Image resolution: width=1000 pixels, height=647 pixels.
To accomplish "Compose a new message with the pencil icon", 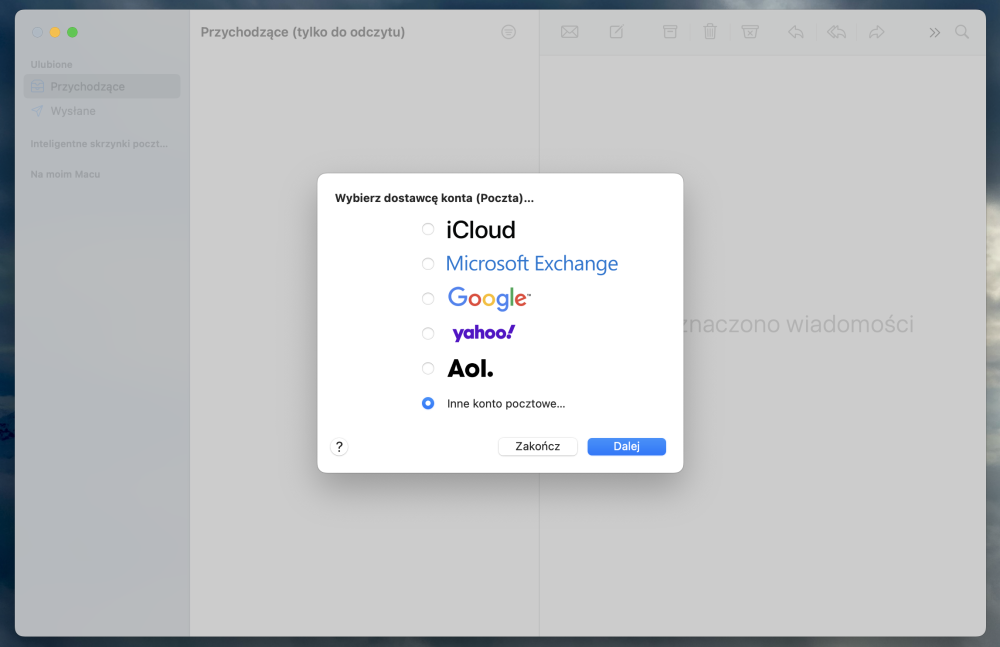I will coord(616,32).
